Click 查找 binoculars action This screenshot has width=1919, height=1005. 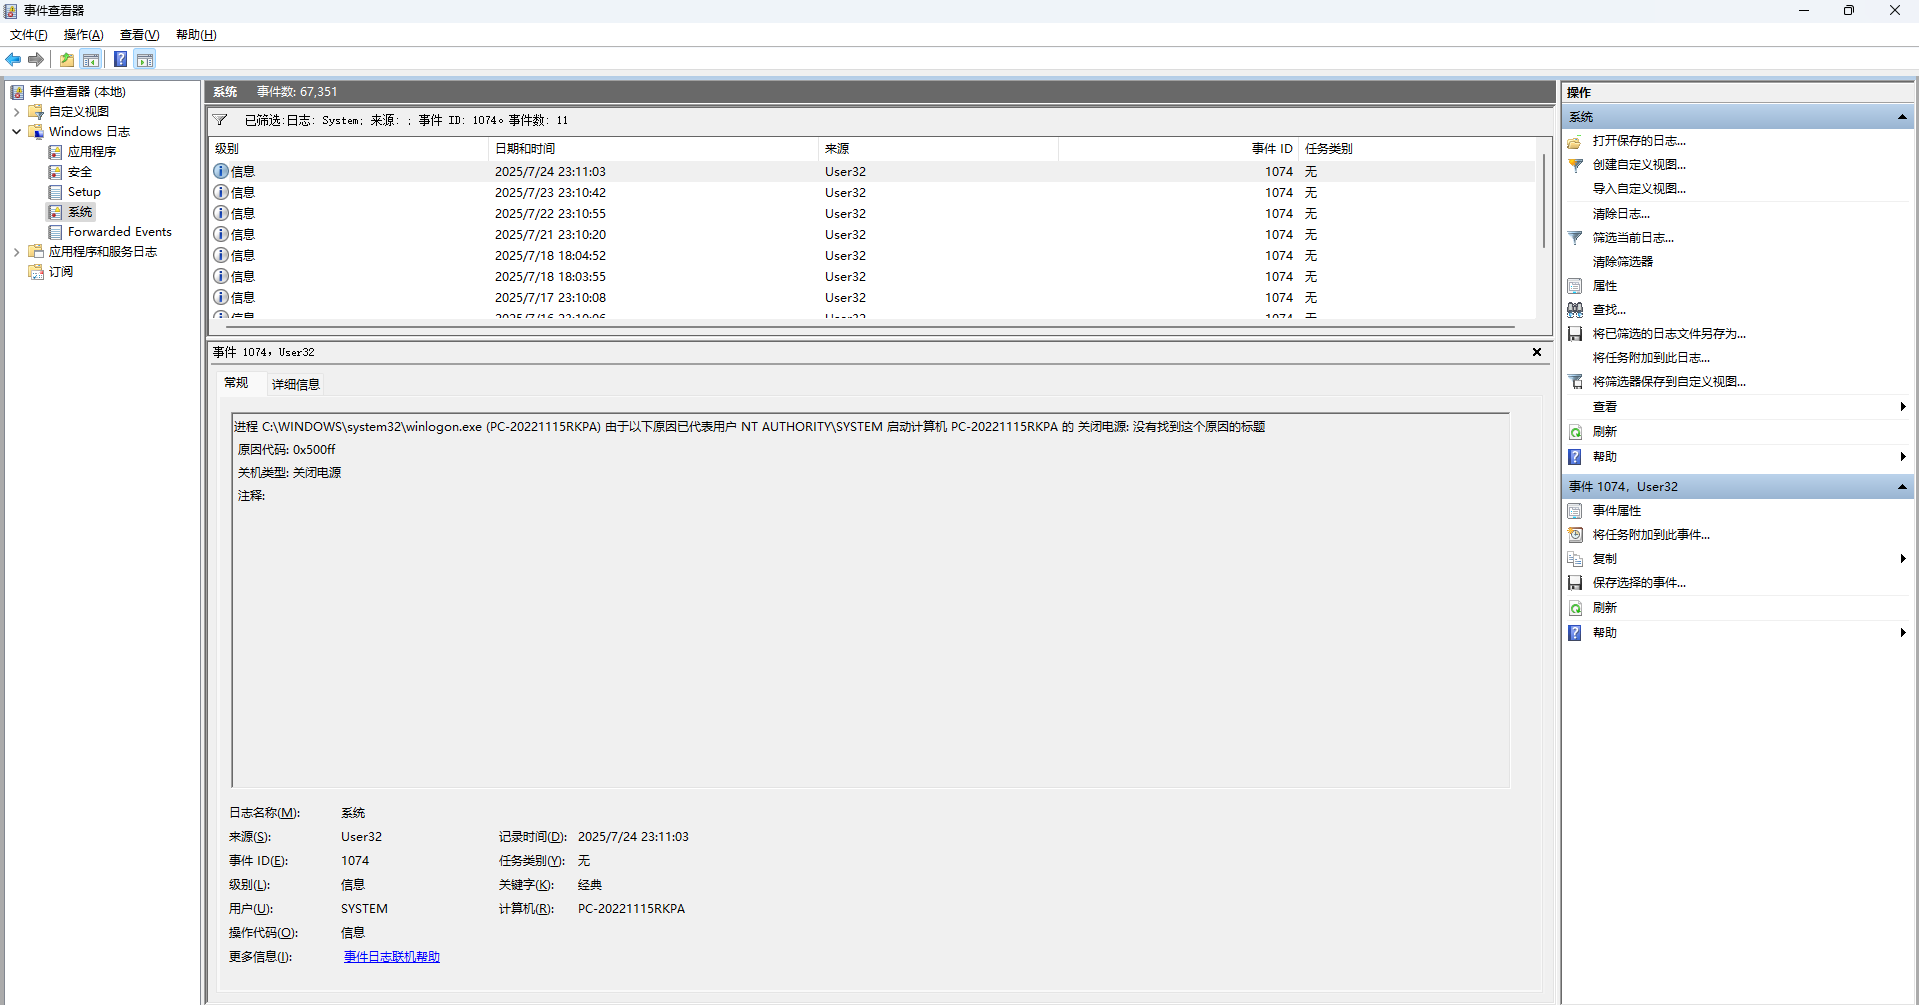(1609, 310)
